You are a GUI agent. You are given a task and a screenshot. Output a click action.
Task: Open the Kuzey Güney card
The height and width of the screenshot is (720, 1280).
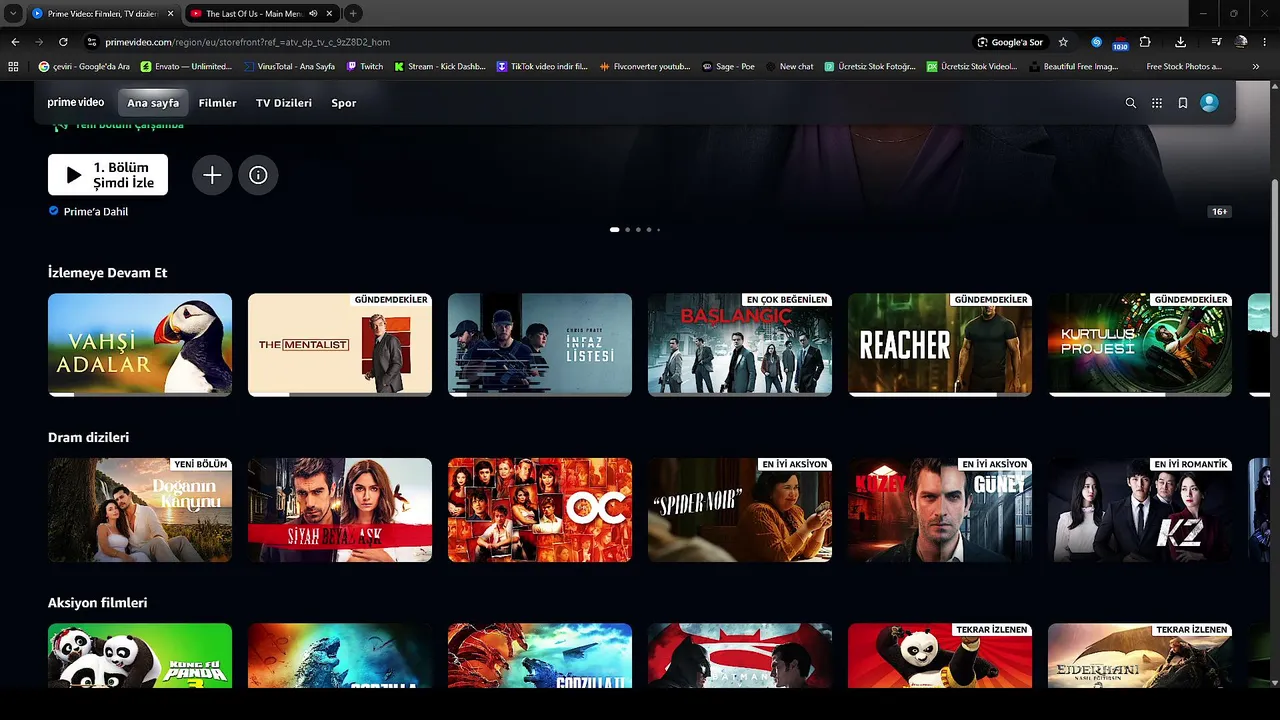click(x=940, y=510)
